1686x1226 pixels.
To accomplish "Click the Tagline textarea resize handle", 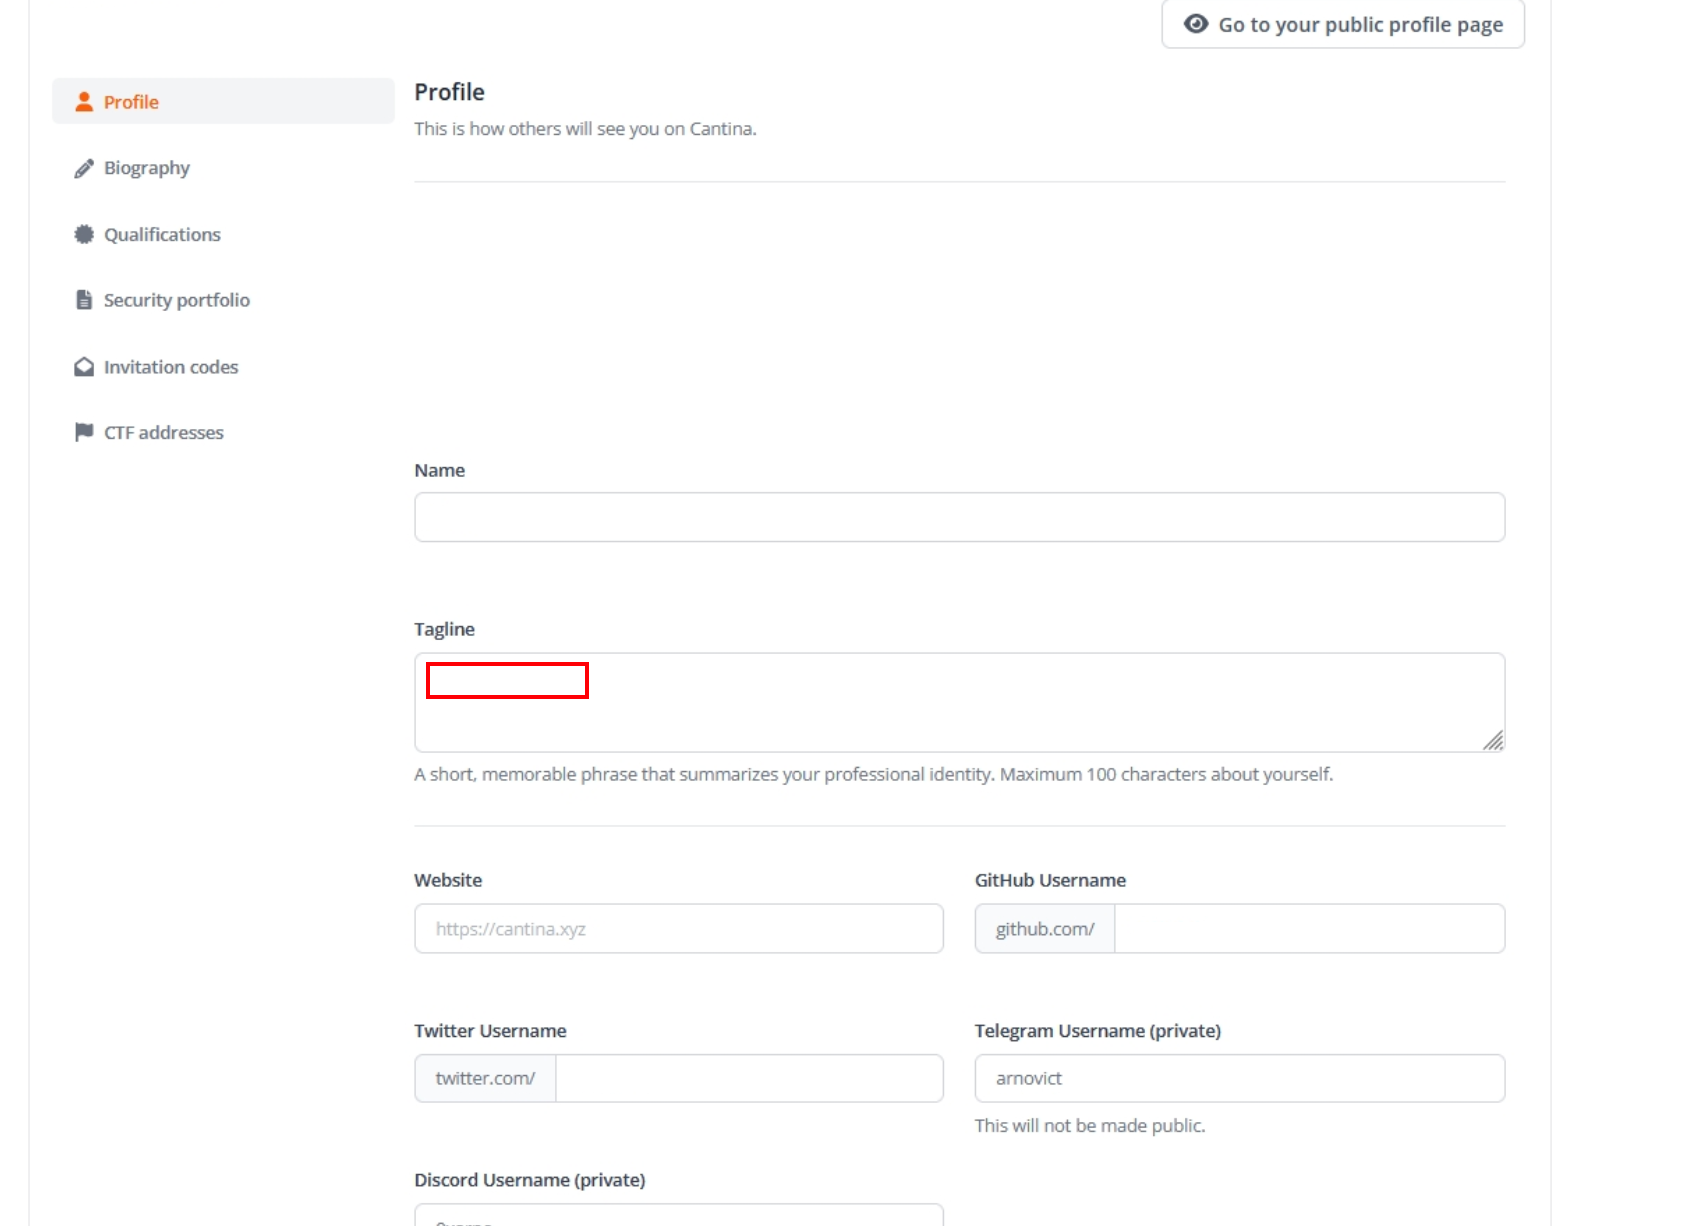I will [x=1493, y=740].
